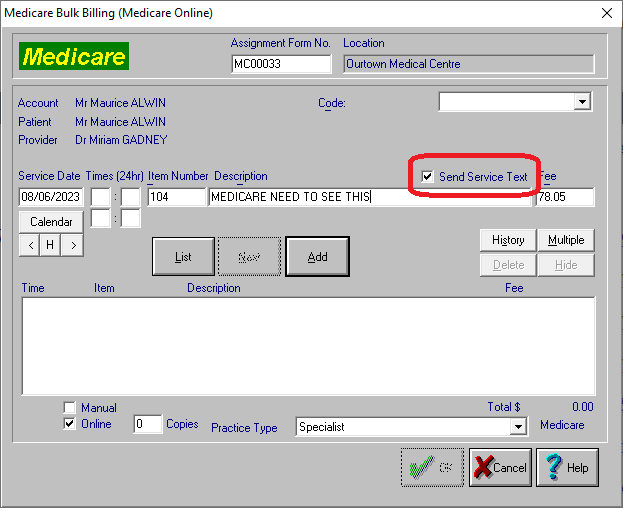Screen dimensions: 623x508
Task: Open Help with the question mark button
Action: click(567, 467)
